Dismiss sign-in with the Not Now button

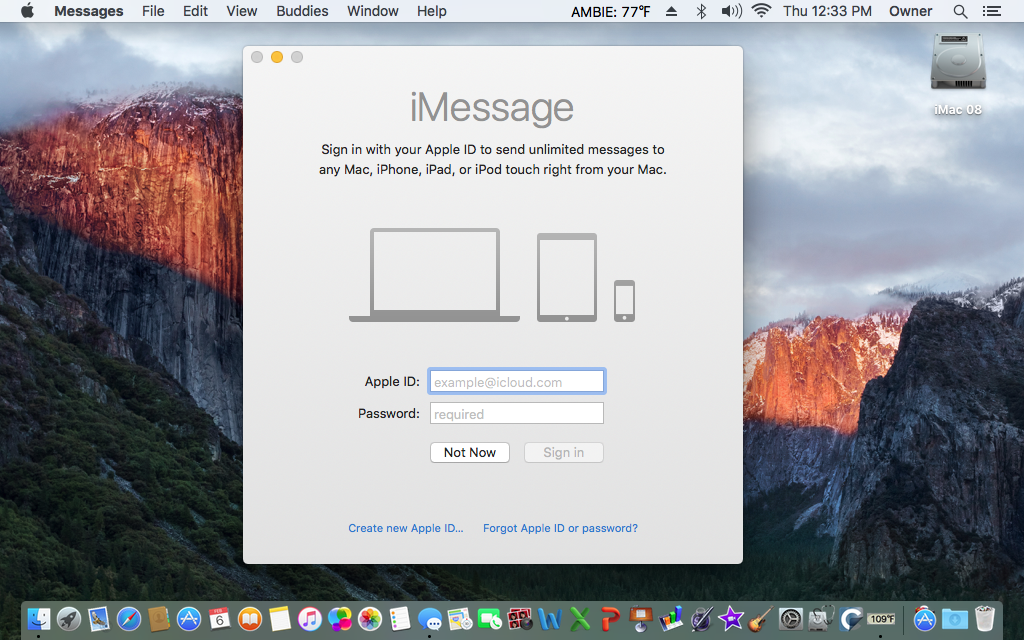[x=470, y=453]
